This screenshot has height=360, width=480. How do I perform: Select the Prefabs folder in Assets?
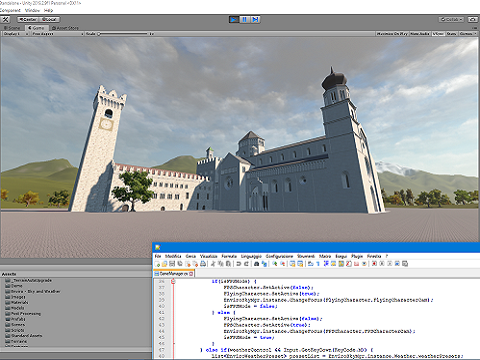(15, 319)
